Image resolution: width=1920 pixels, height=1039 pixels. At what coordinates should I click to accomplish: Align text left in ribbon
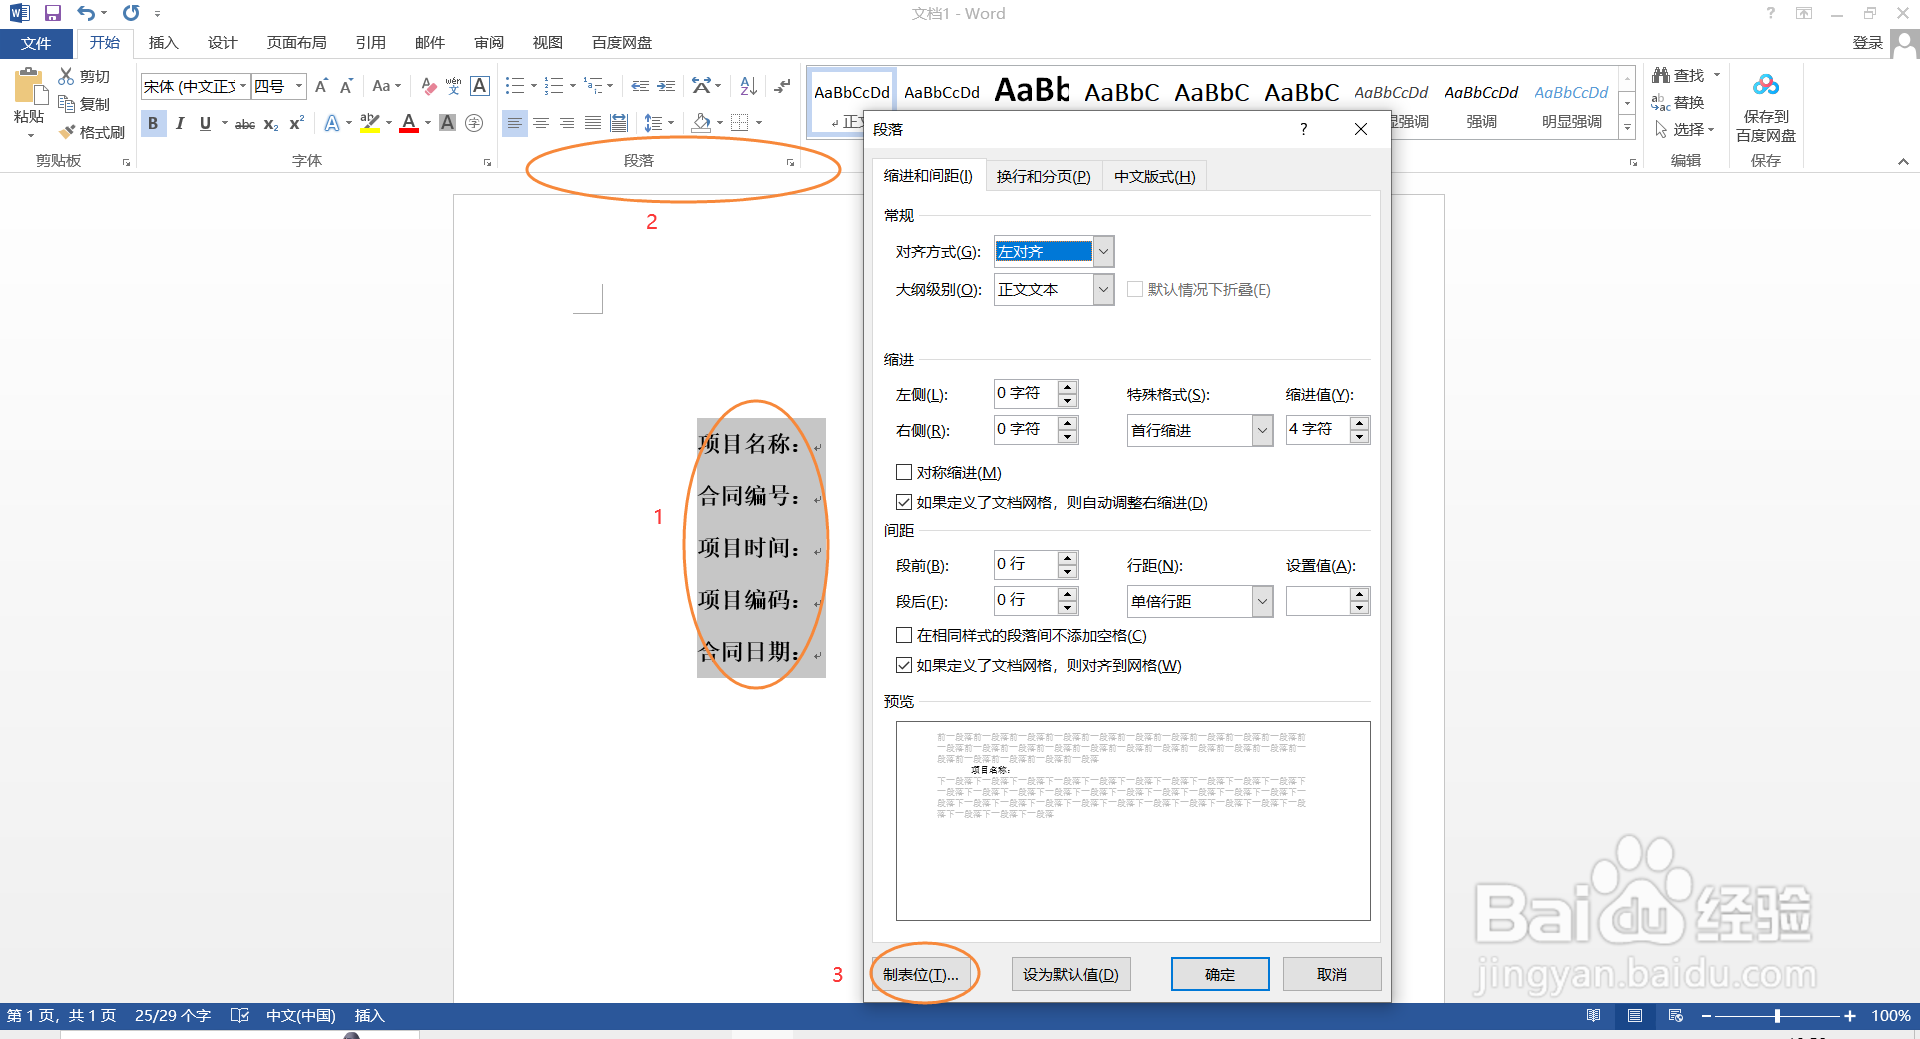[x=514, y=123]
